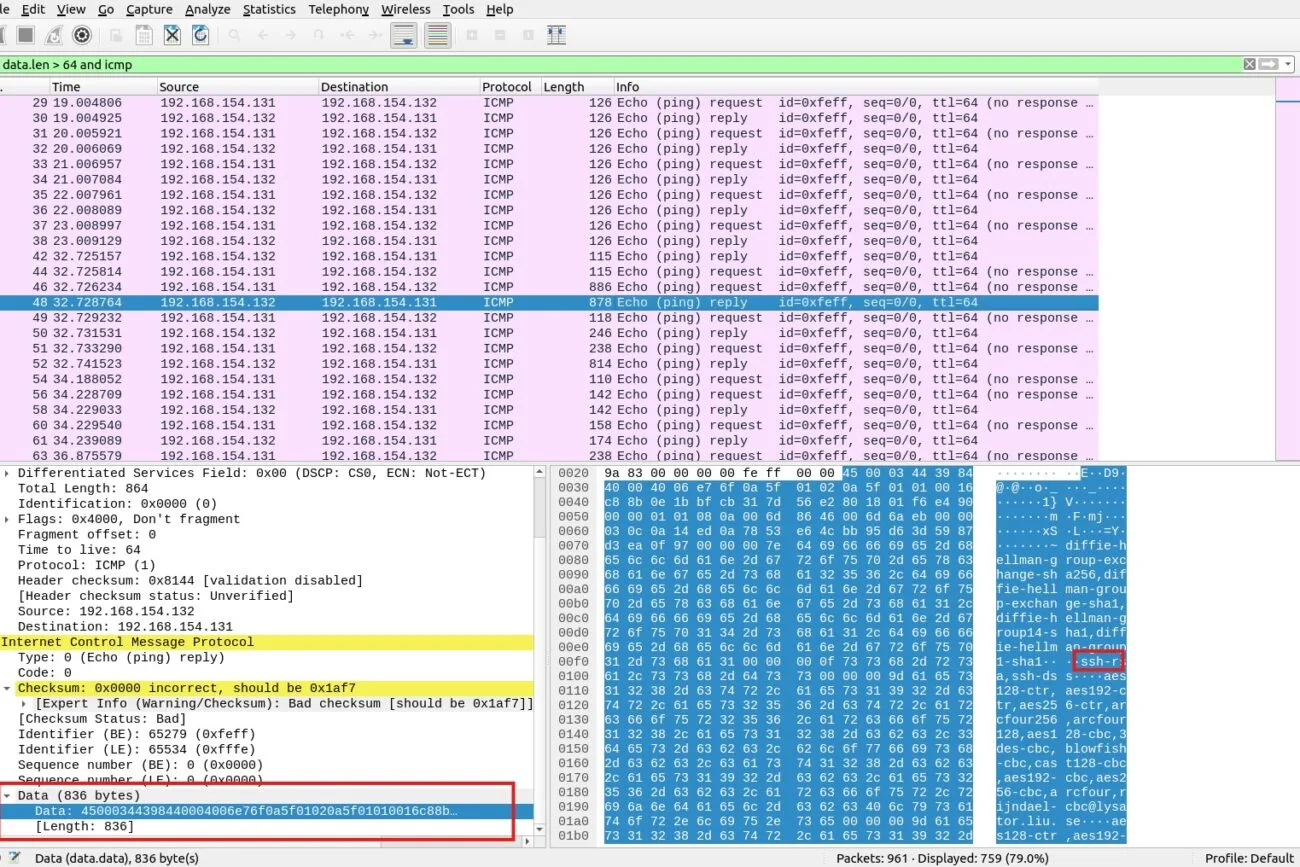The height and width of the screenshot is (867, 1300).
Task: Clear the display filter with X icon
Action: (x=1250, y=64)
